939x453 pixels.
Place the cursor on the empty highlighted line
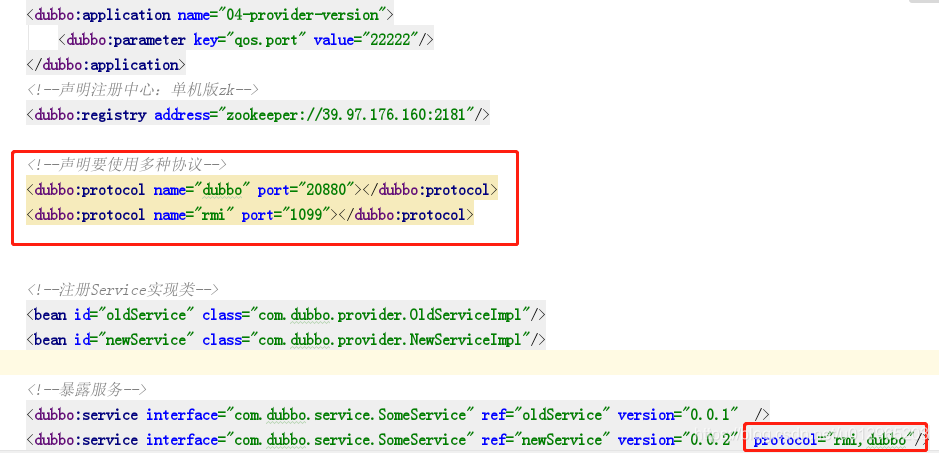pyautogui.click(x=470, y=363)
